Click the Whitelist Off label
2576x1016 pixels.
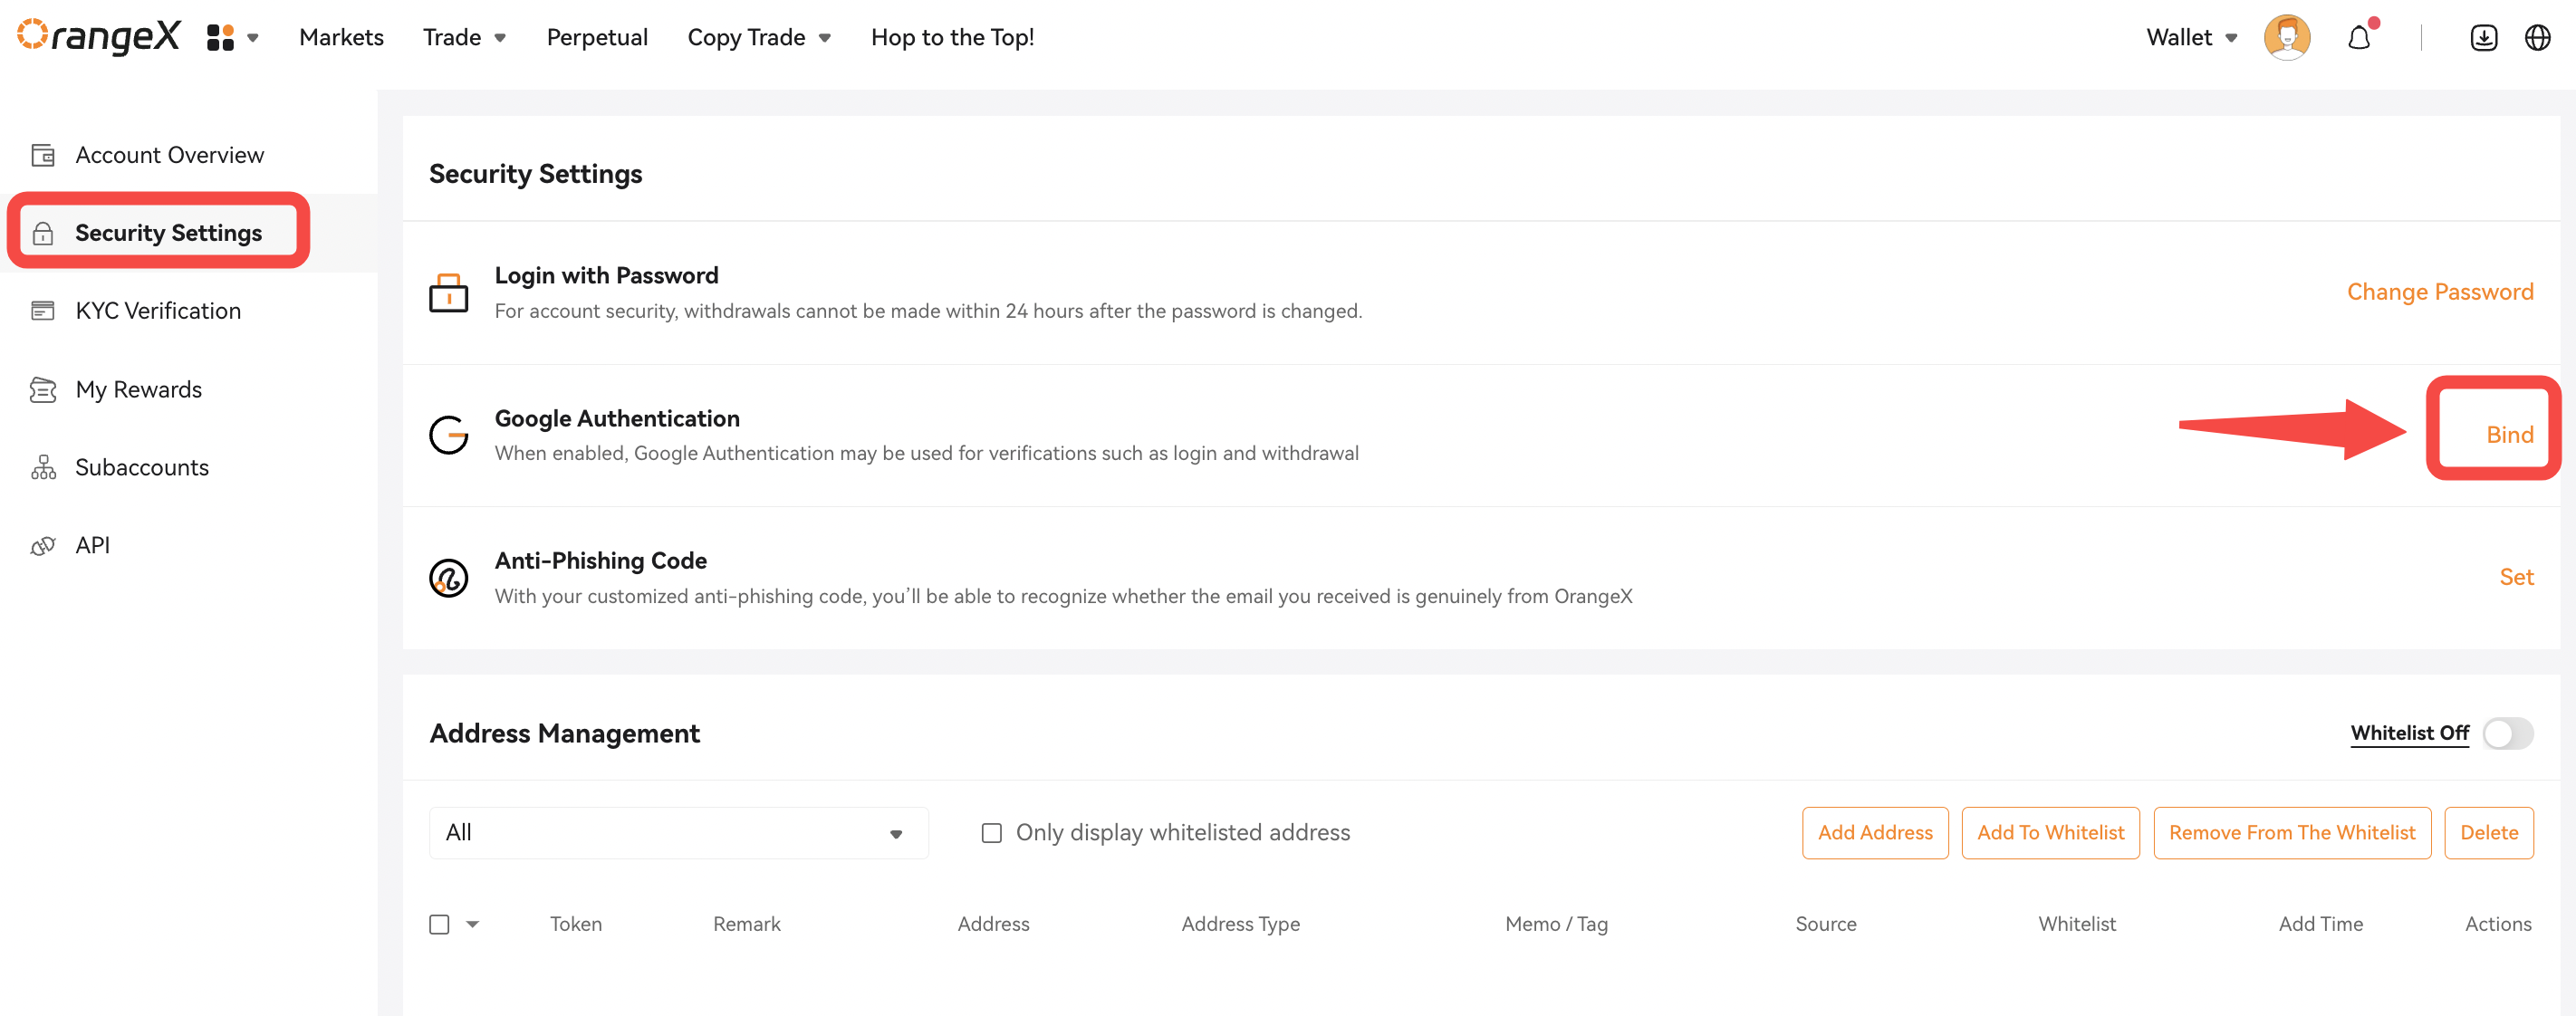(x=2409, y=733)
